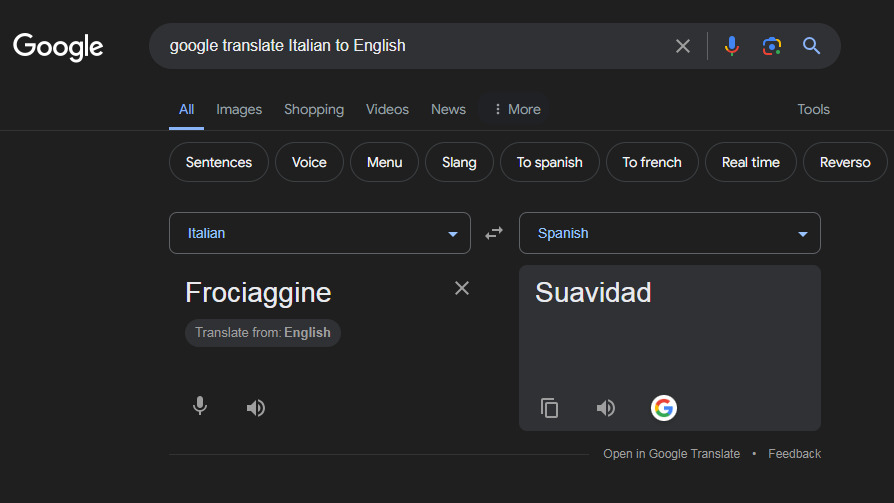Send Feedback on the translation
Viewport: 894px width, 503px height.
click(794, 454)
